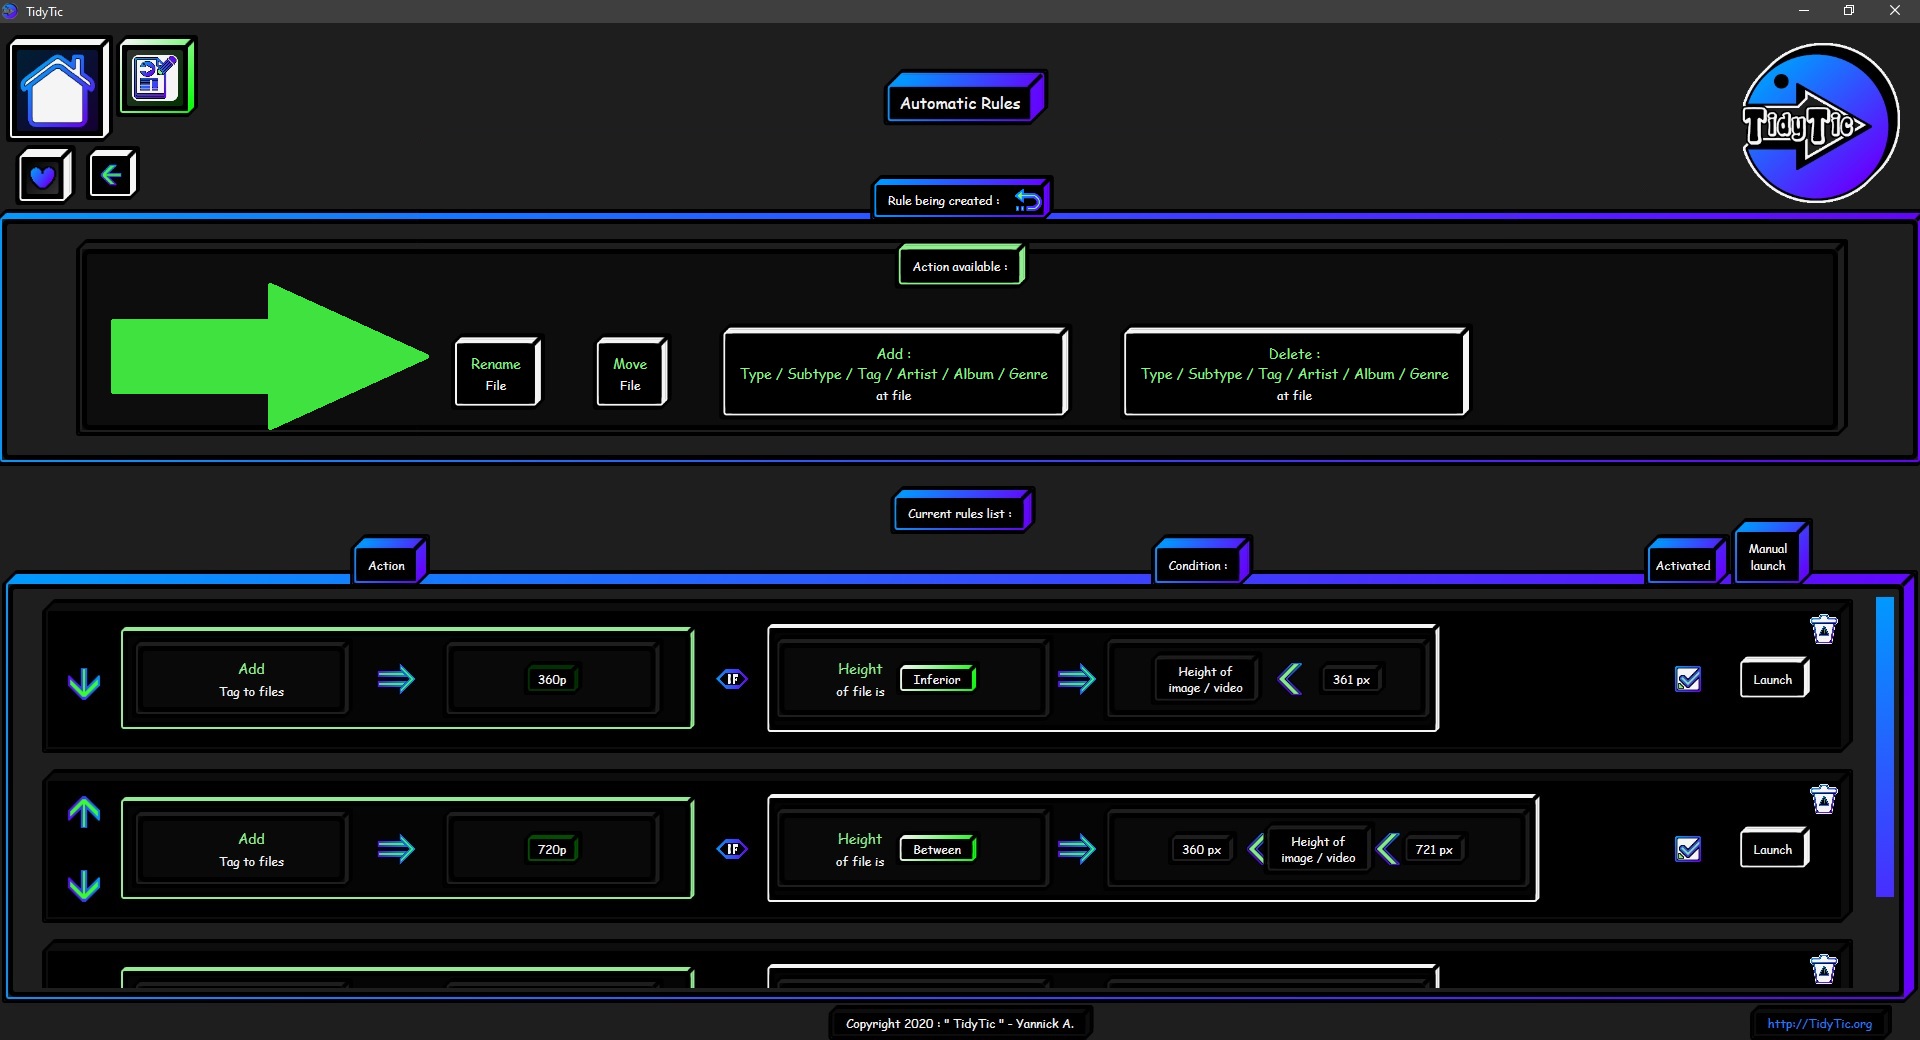The image size is (1920, 1040).
Task: Reset rule being created with undo arrow
Action: tap(1027, 200)
